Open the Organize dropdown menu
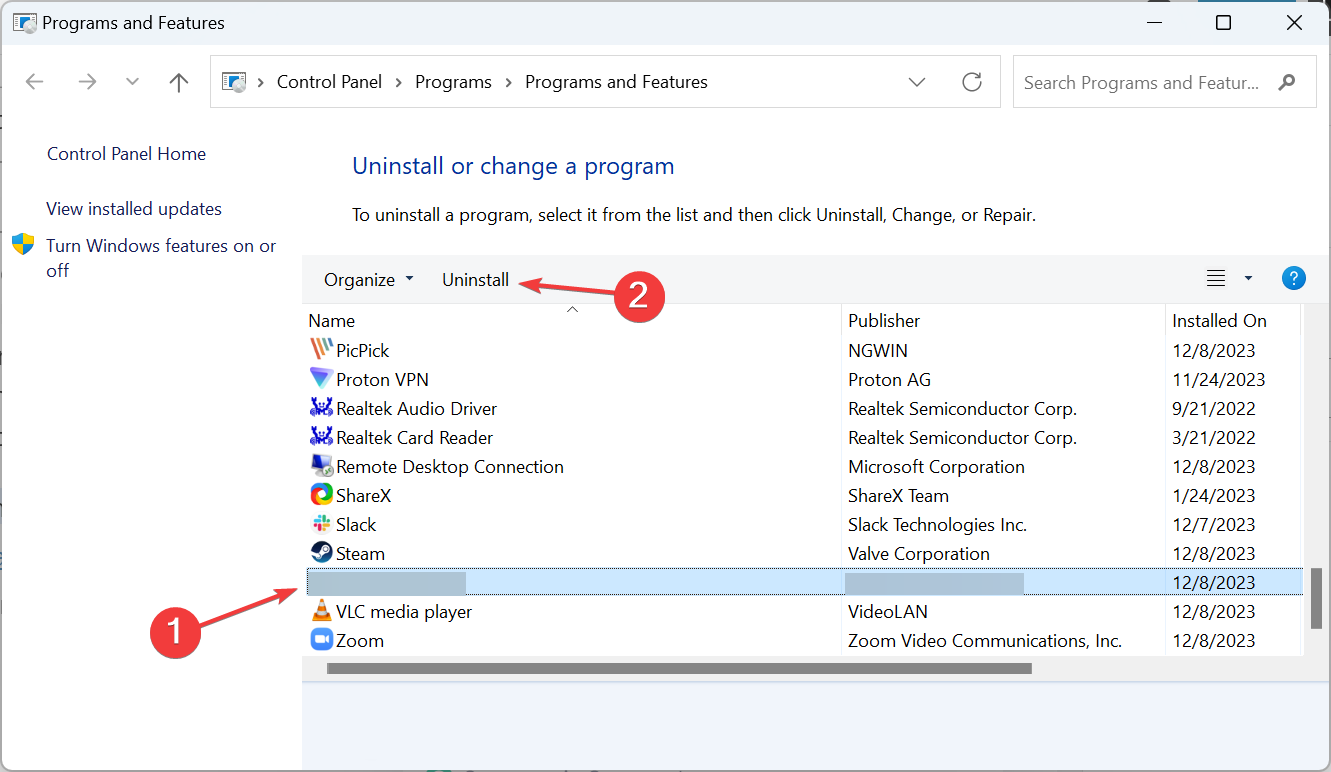This screenshot has height=772, width=1331. pyautogui.click(x=368, y=280)
